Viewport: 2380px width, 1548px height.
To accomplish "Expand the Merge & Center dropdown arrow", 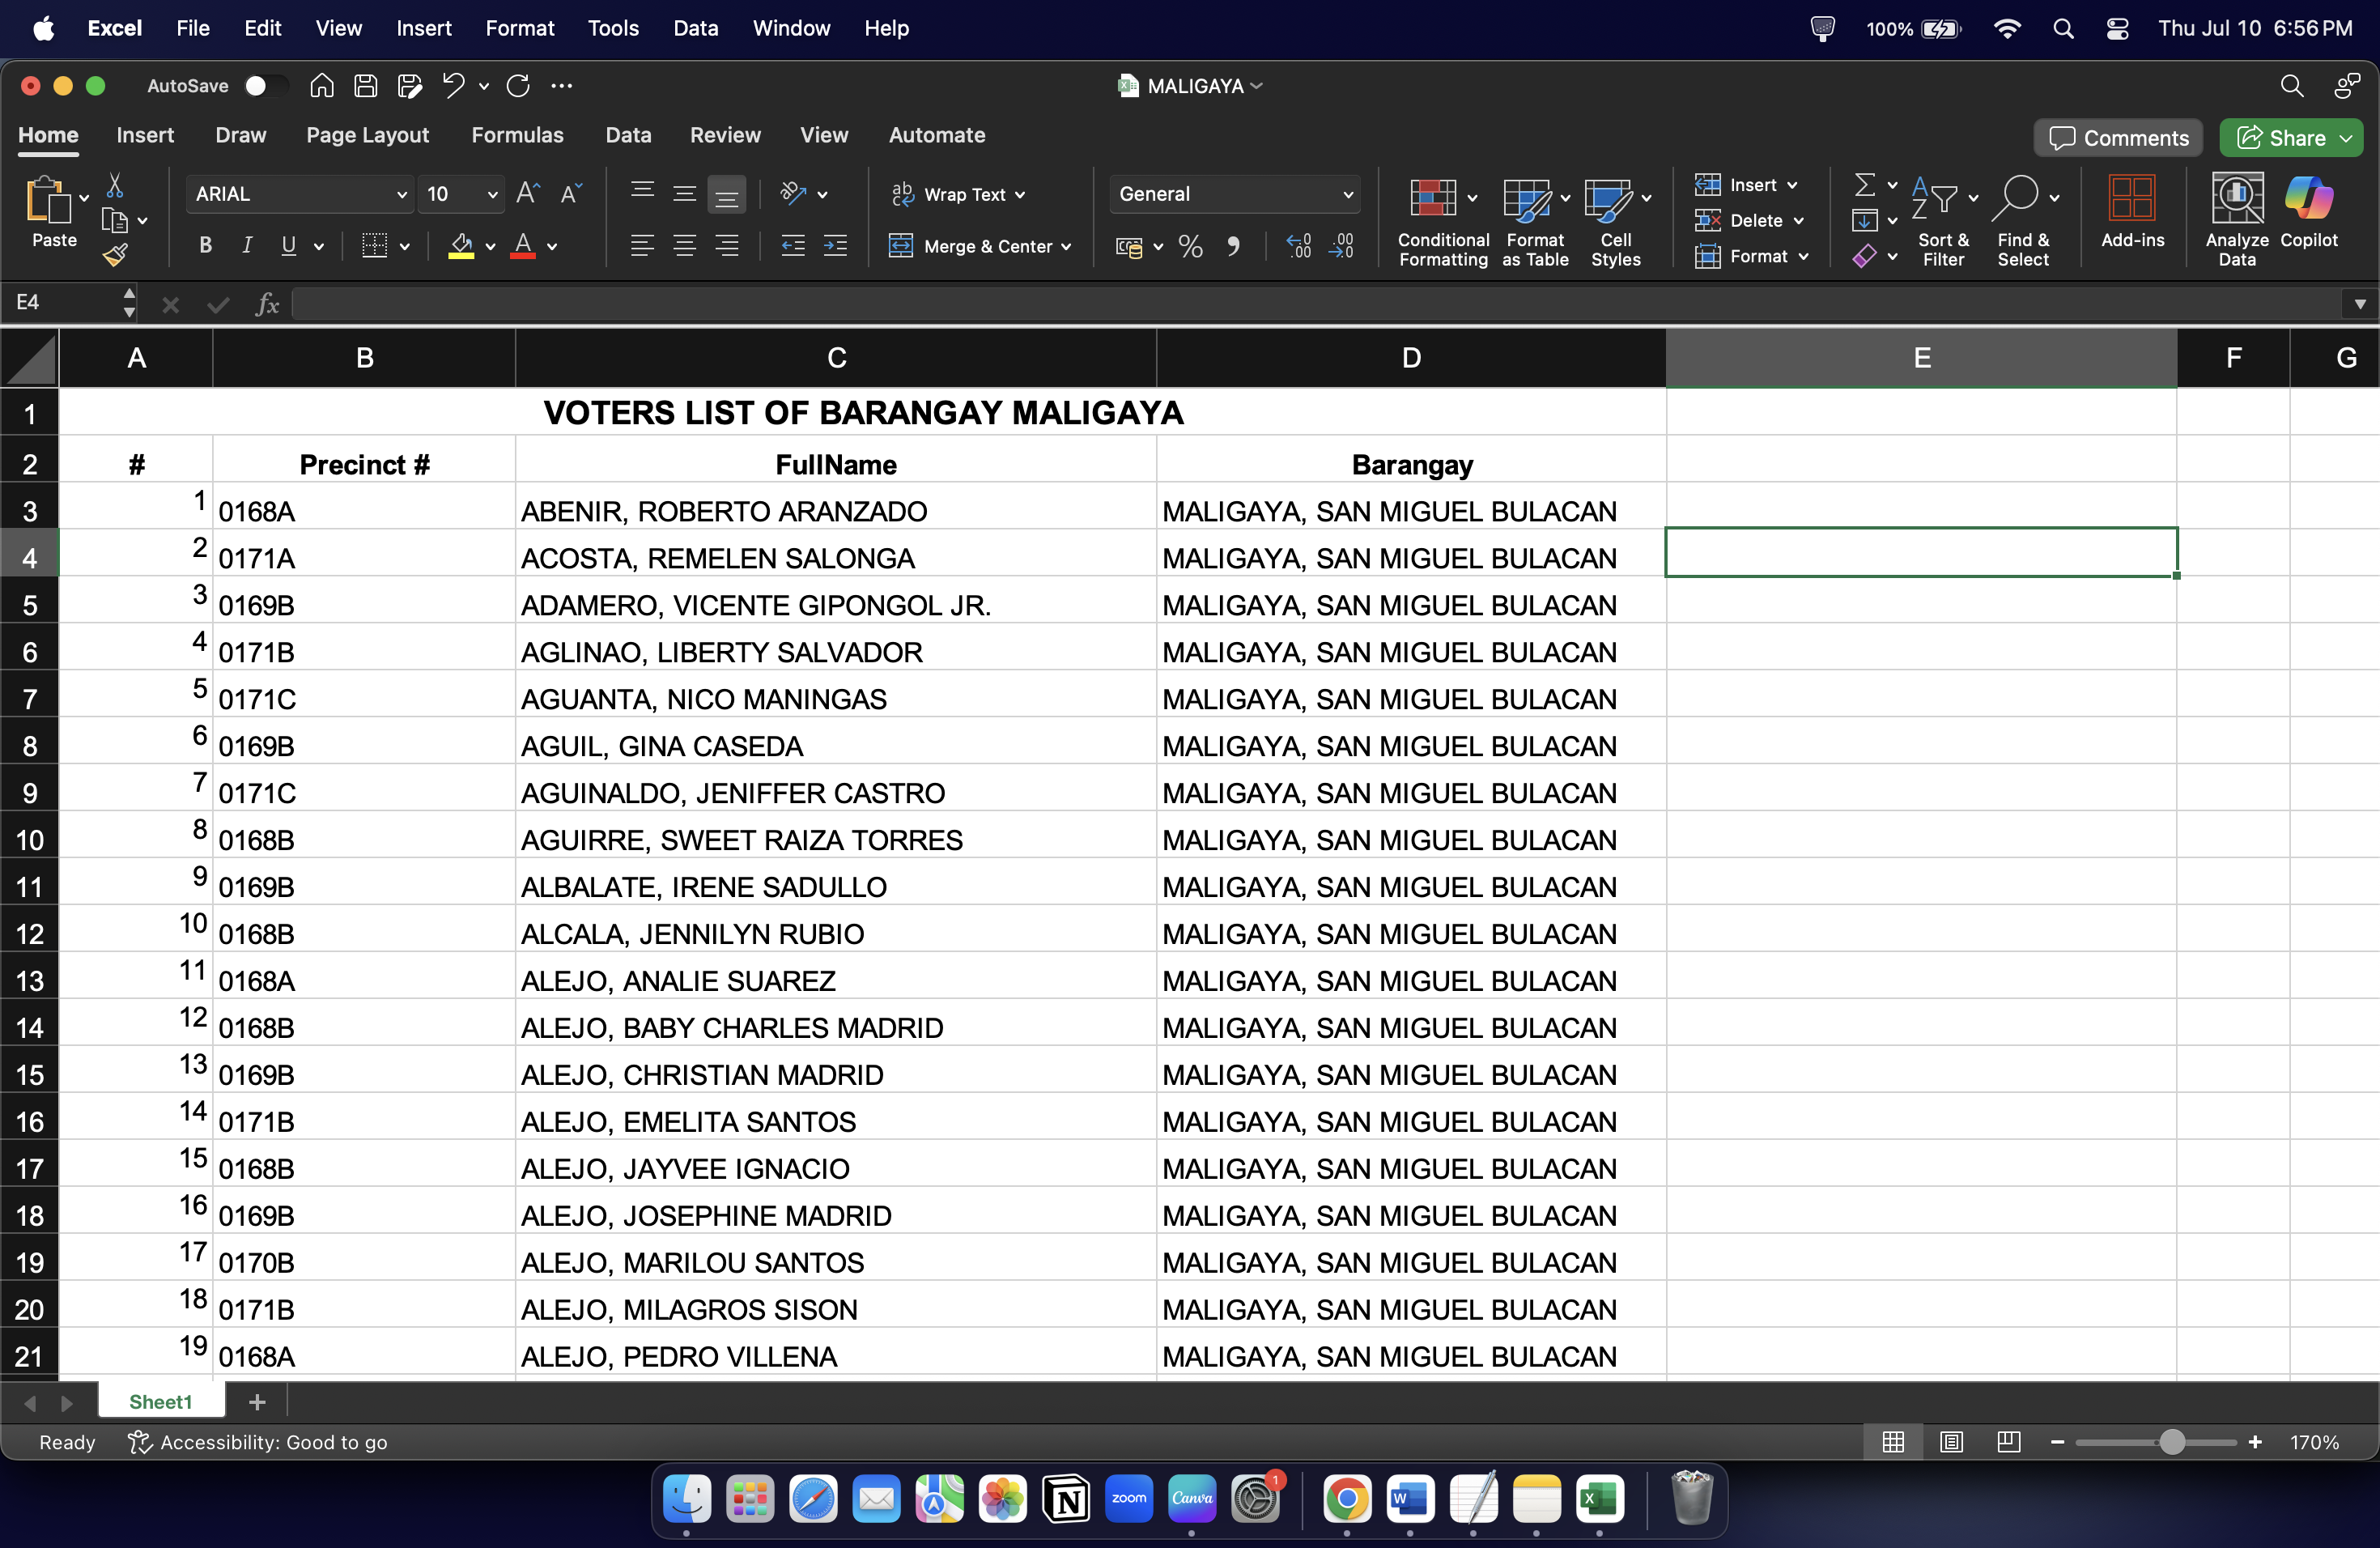I will pos(1066,247).
